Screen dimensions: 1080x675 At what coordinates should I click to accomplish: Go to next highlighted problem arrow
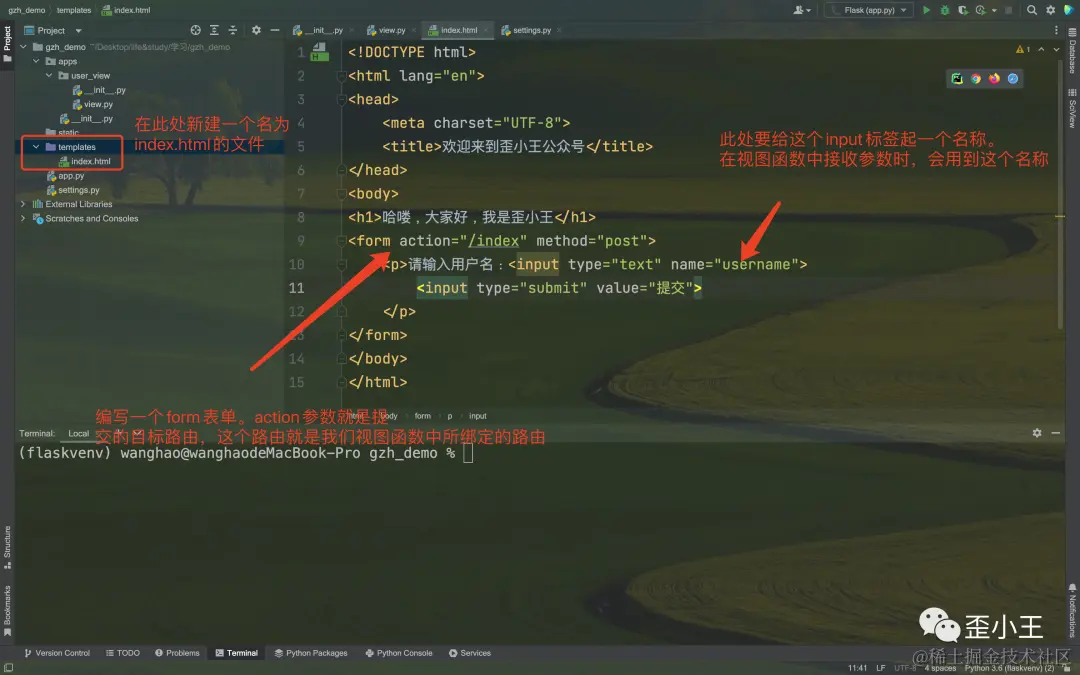point(1056,50)
